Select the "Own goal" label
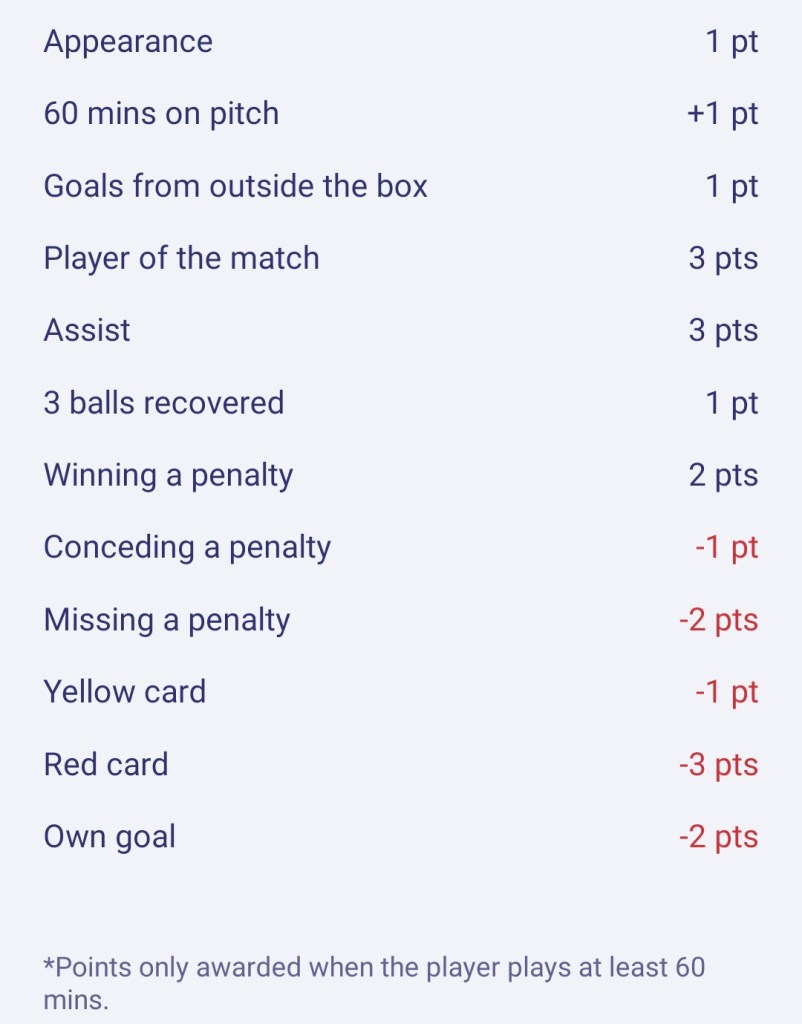 click(x=110, y=837)
